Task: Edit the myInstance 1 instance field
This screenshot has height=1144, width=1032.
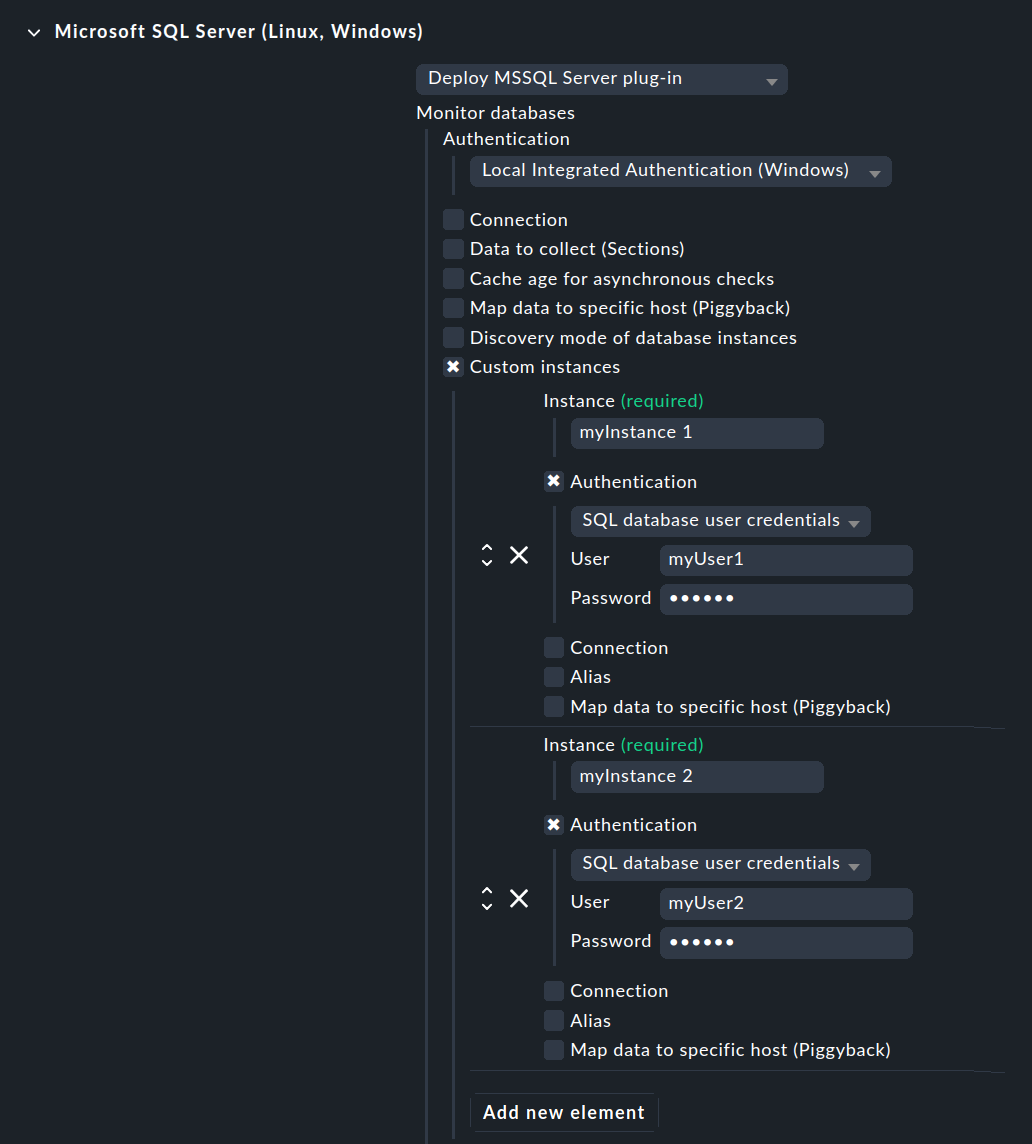Action: point(697,433)
